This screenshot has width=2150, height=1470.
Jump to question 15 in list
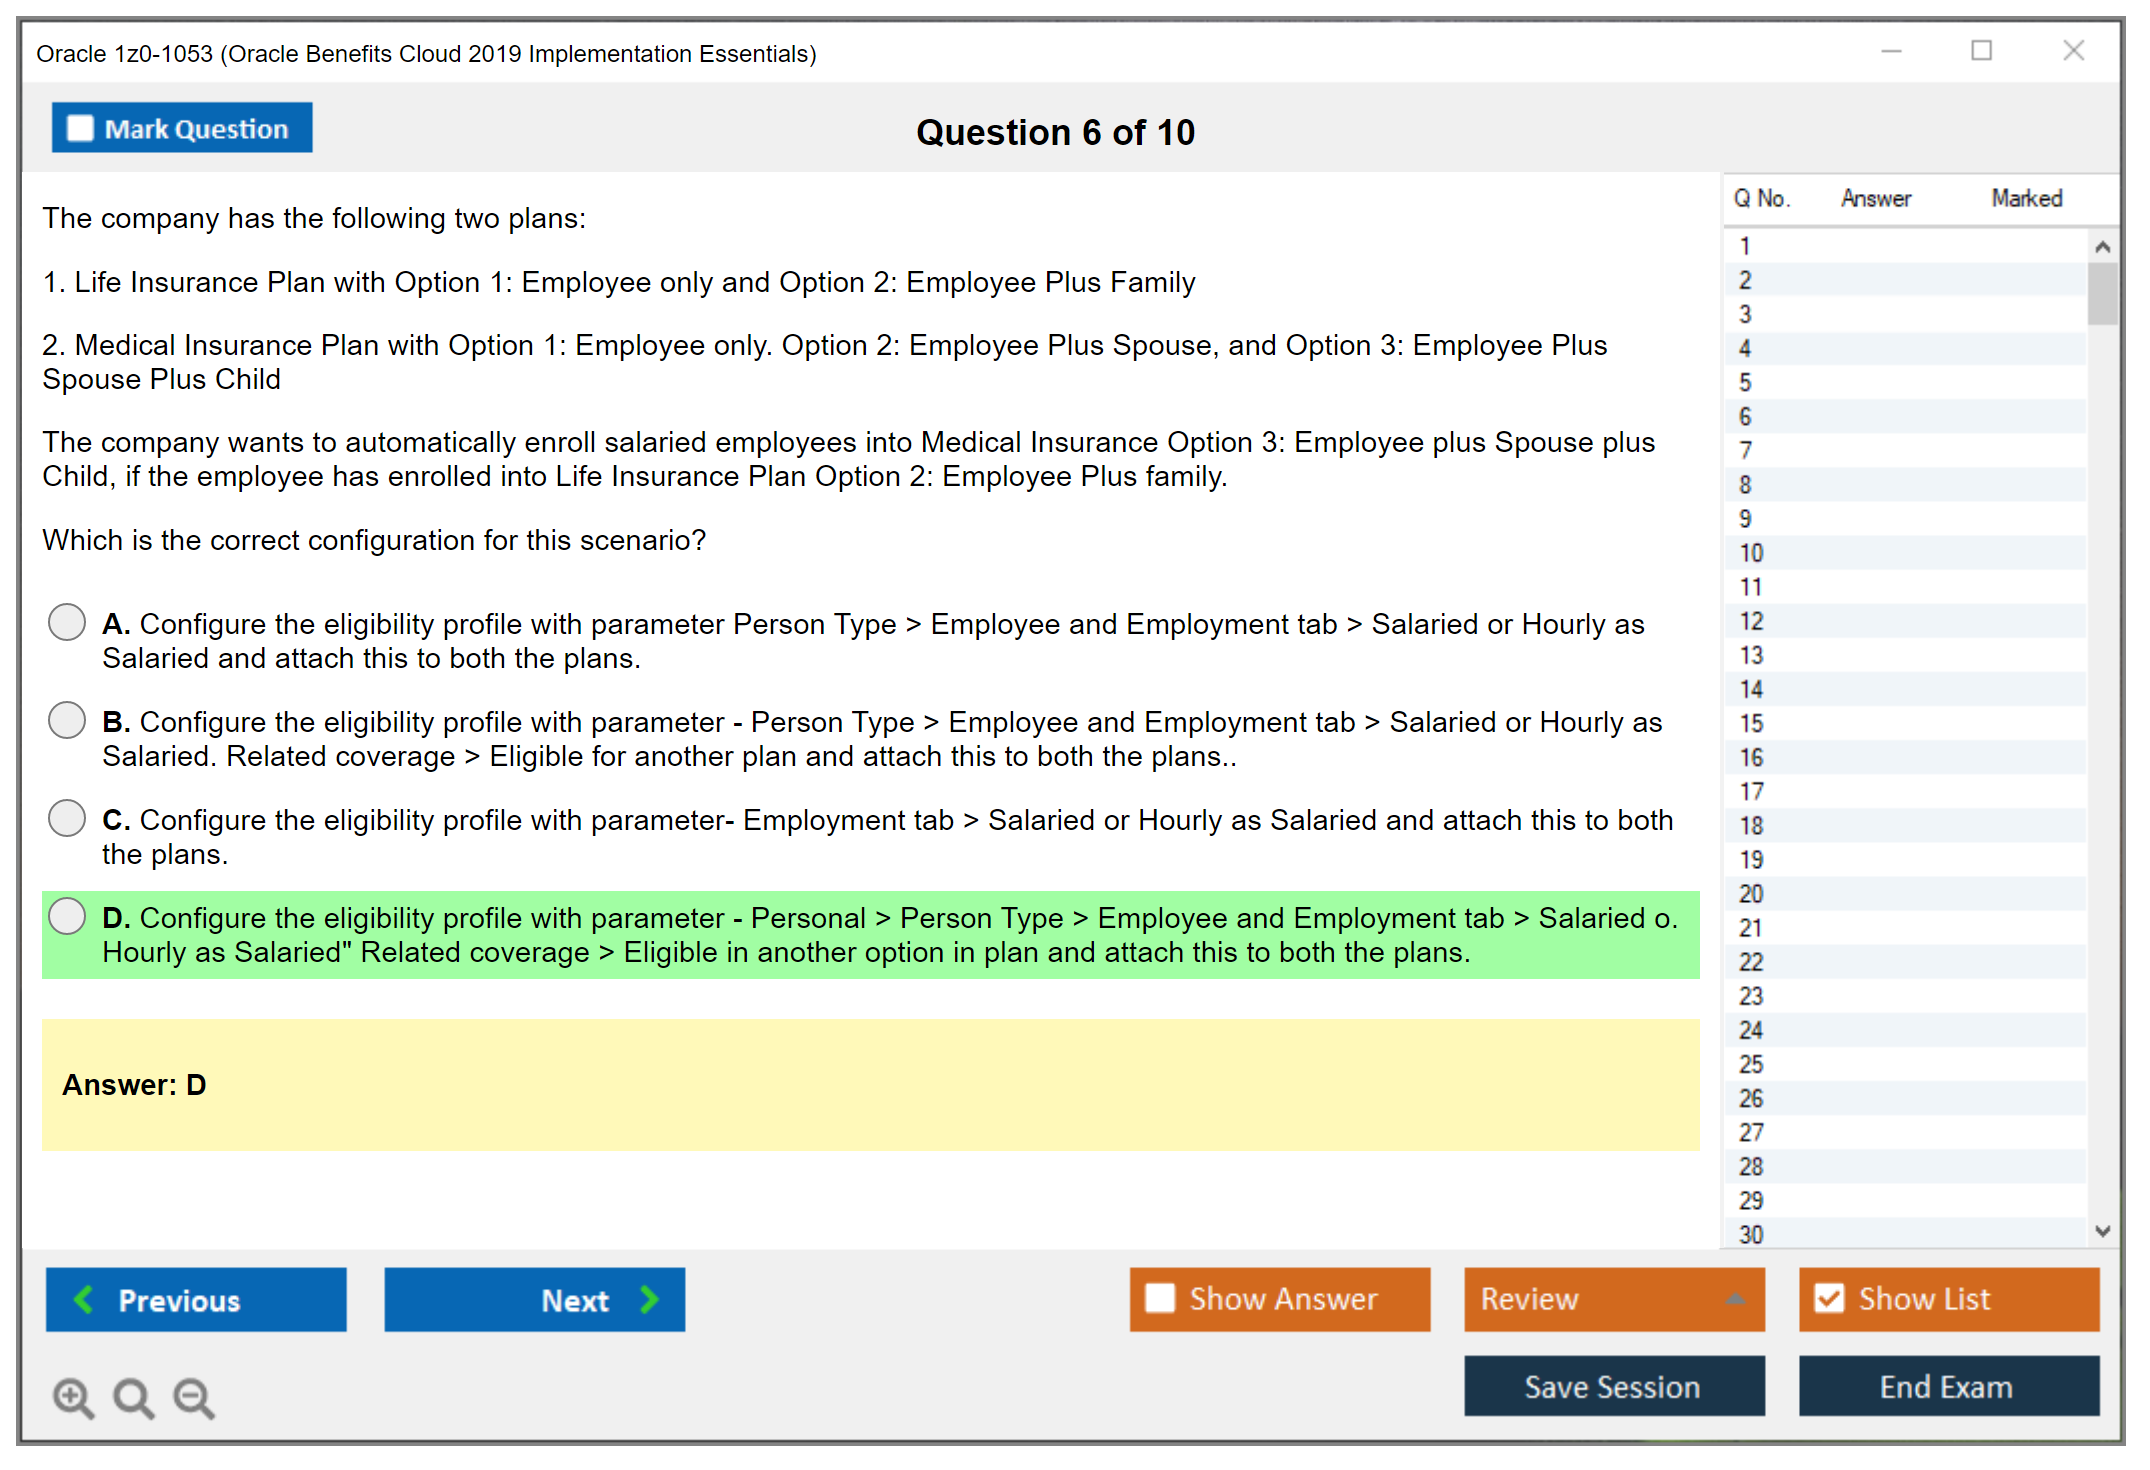point(1751,723)
